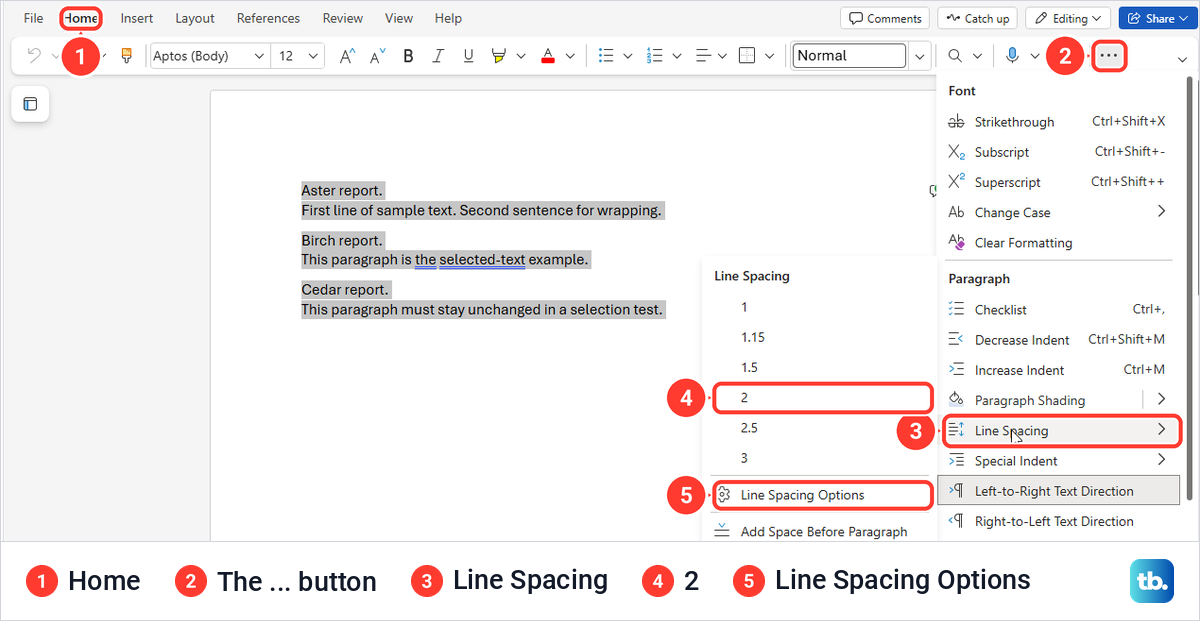Choose line spacing 2.5
The height and width of the screenshot is (621, 1200).
pos(821,428)
